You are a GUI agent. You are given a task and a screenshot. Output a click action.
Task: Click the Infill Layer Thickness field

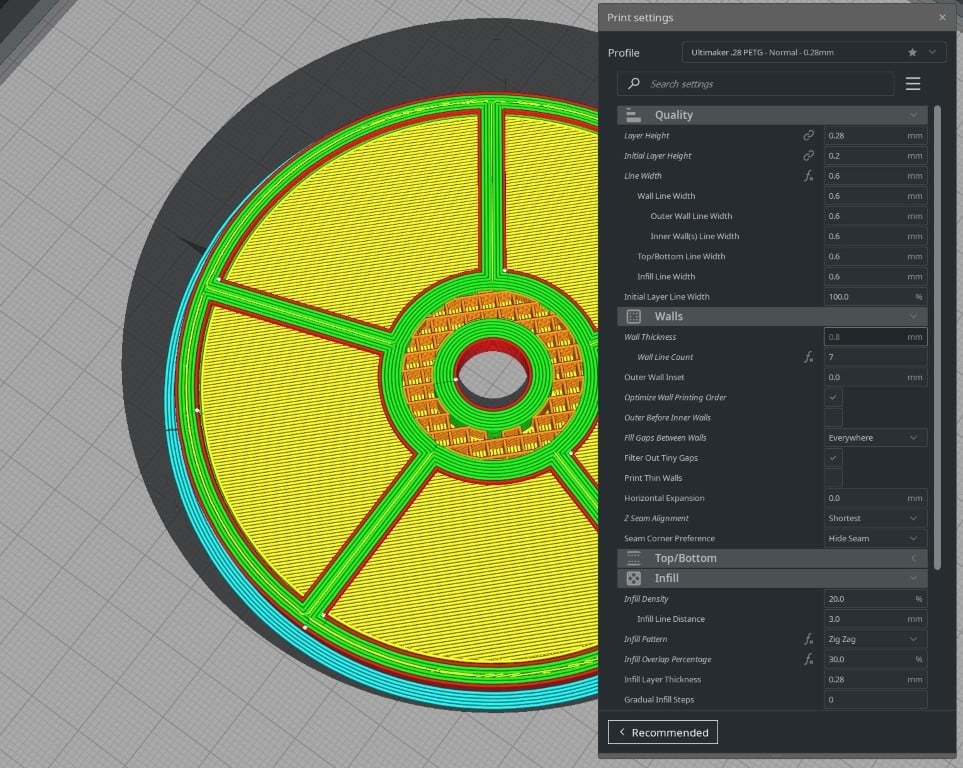(x=875, y=680)
